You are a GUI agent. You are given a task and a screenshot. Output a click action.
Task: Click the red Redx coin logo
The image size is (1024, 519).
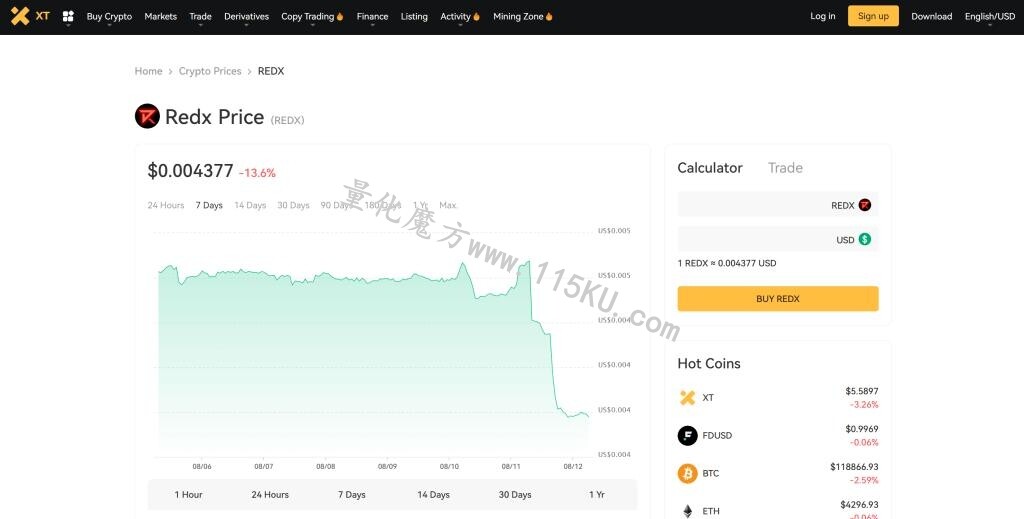[147, 116]
